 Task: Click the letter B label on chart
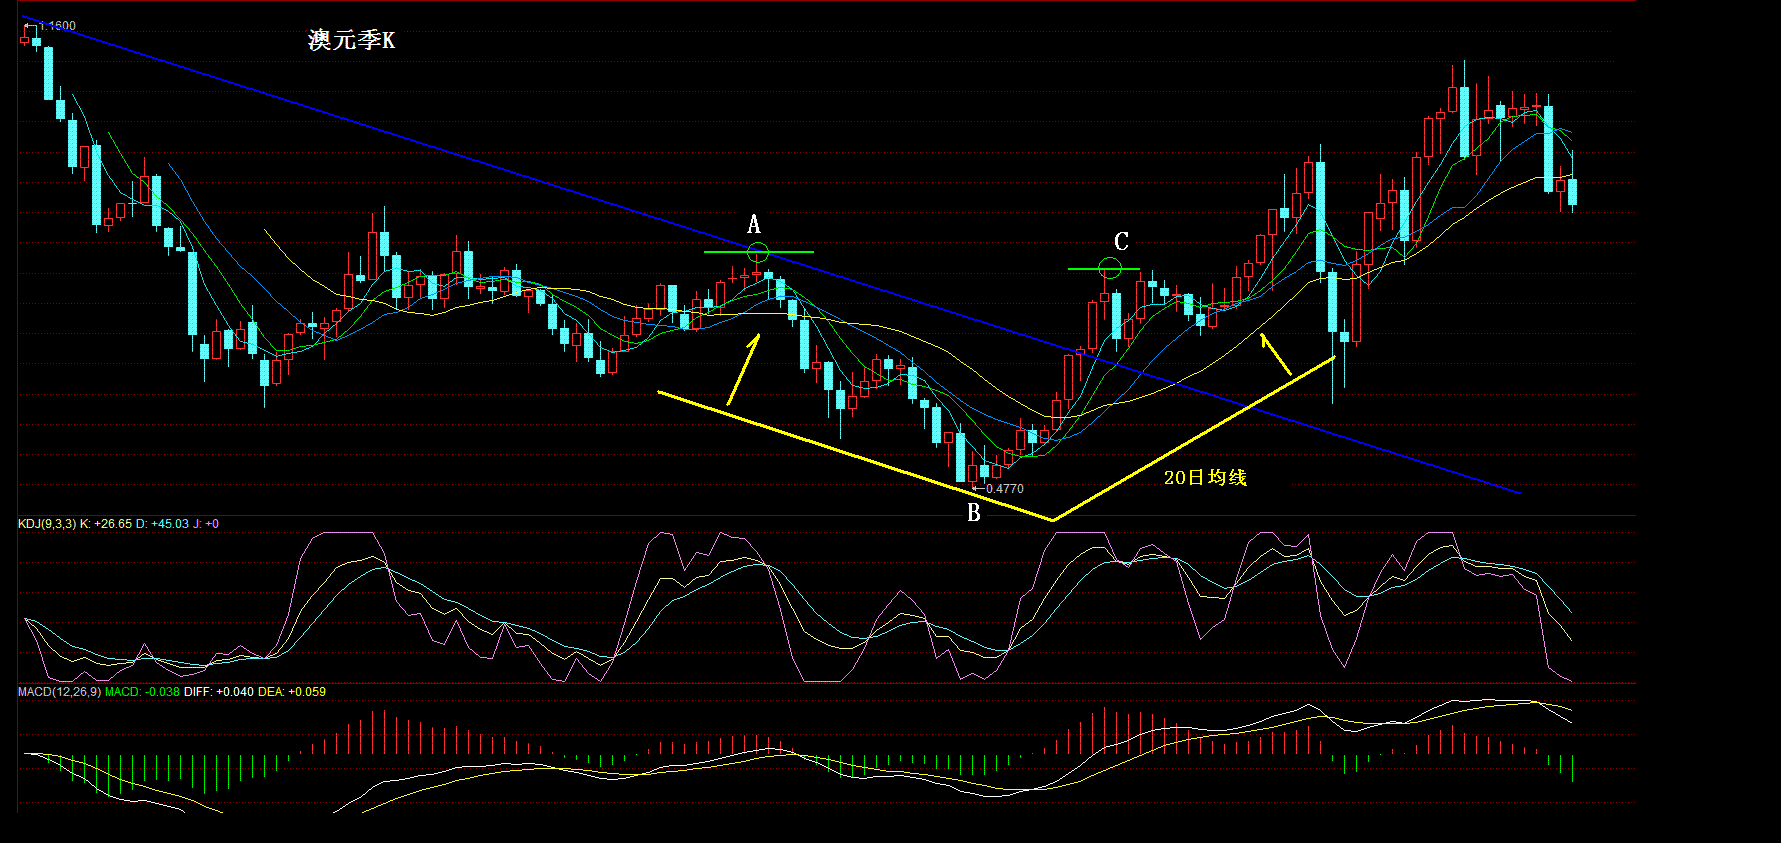tap(973, 514)
